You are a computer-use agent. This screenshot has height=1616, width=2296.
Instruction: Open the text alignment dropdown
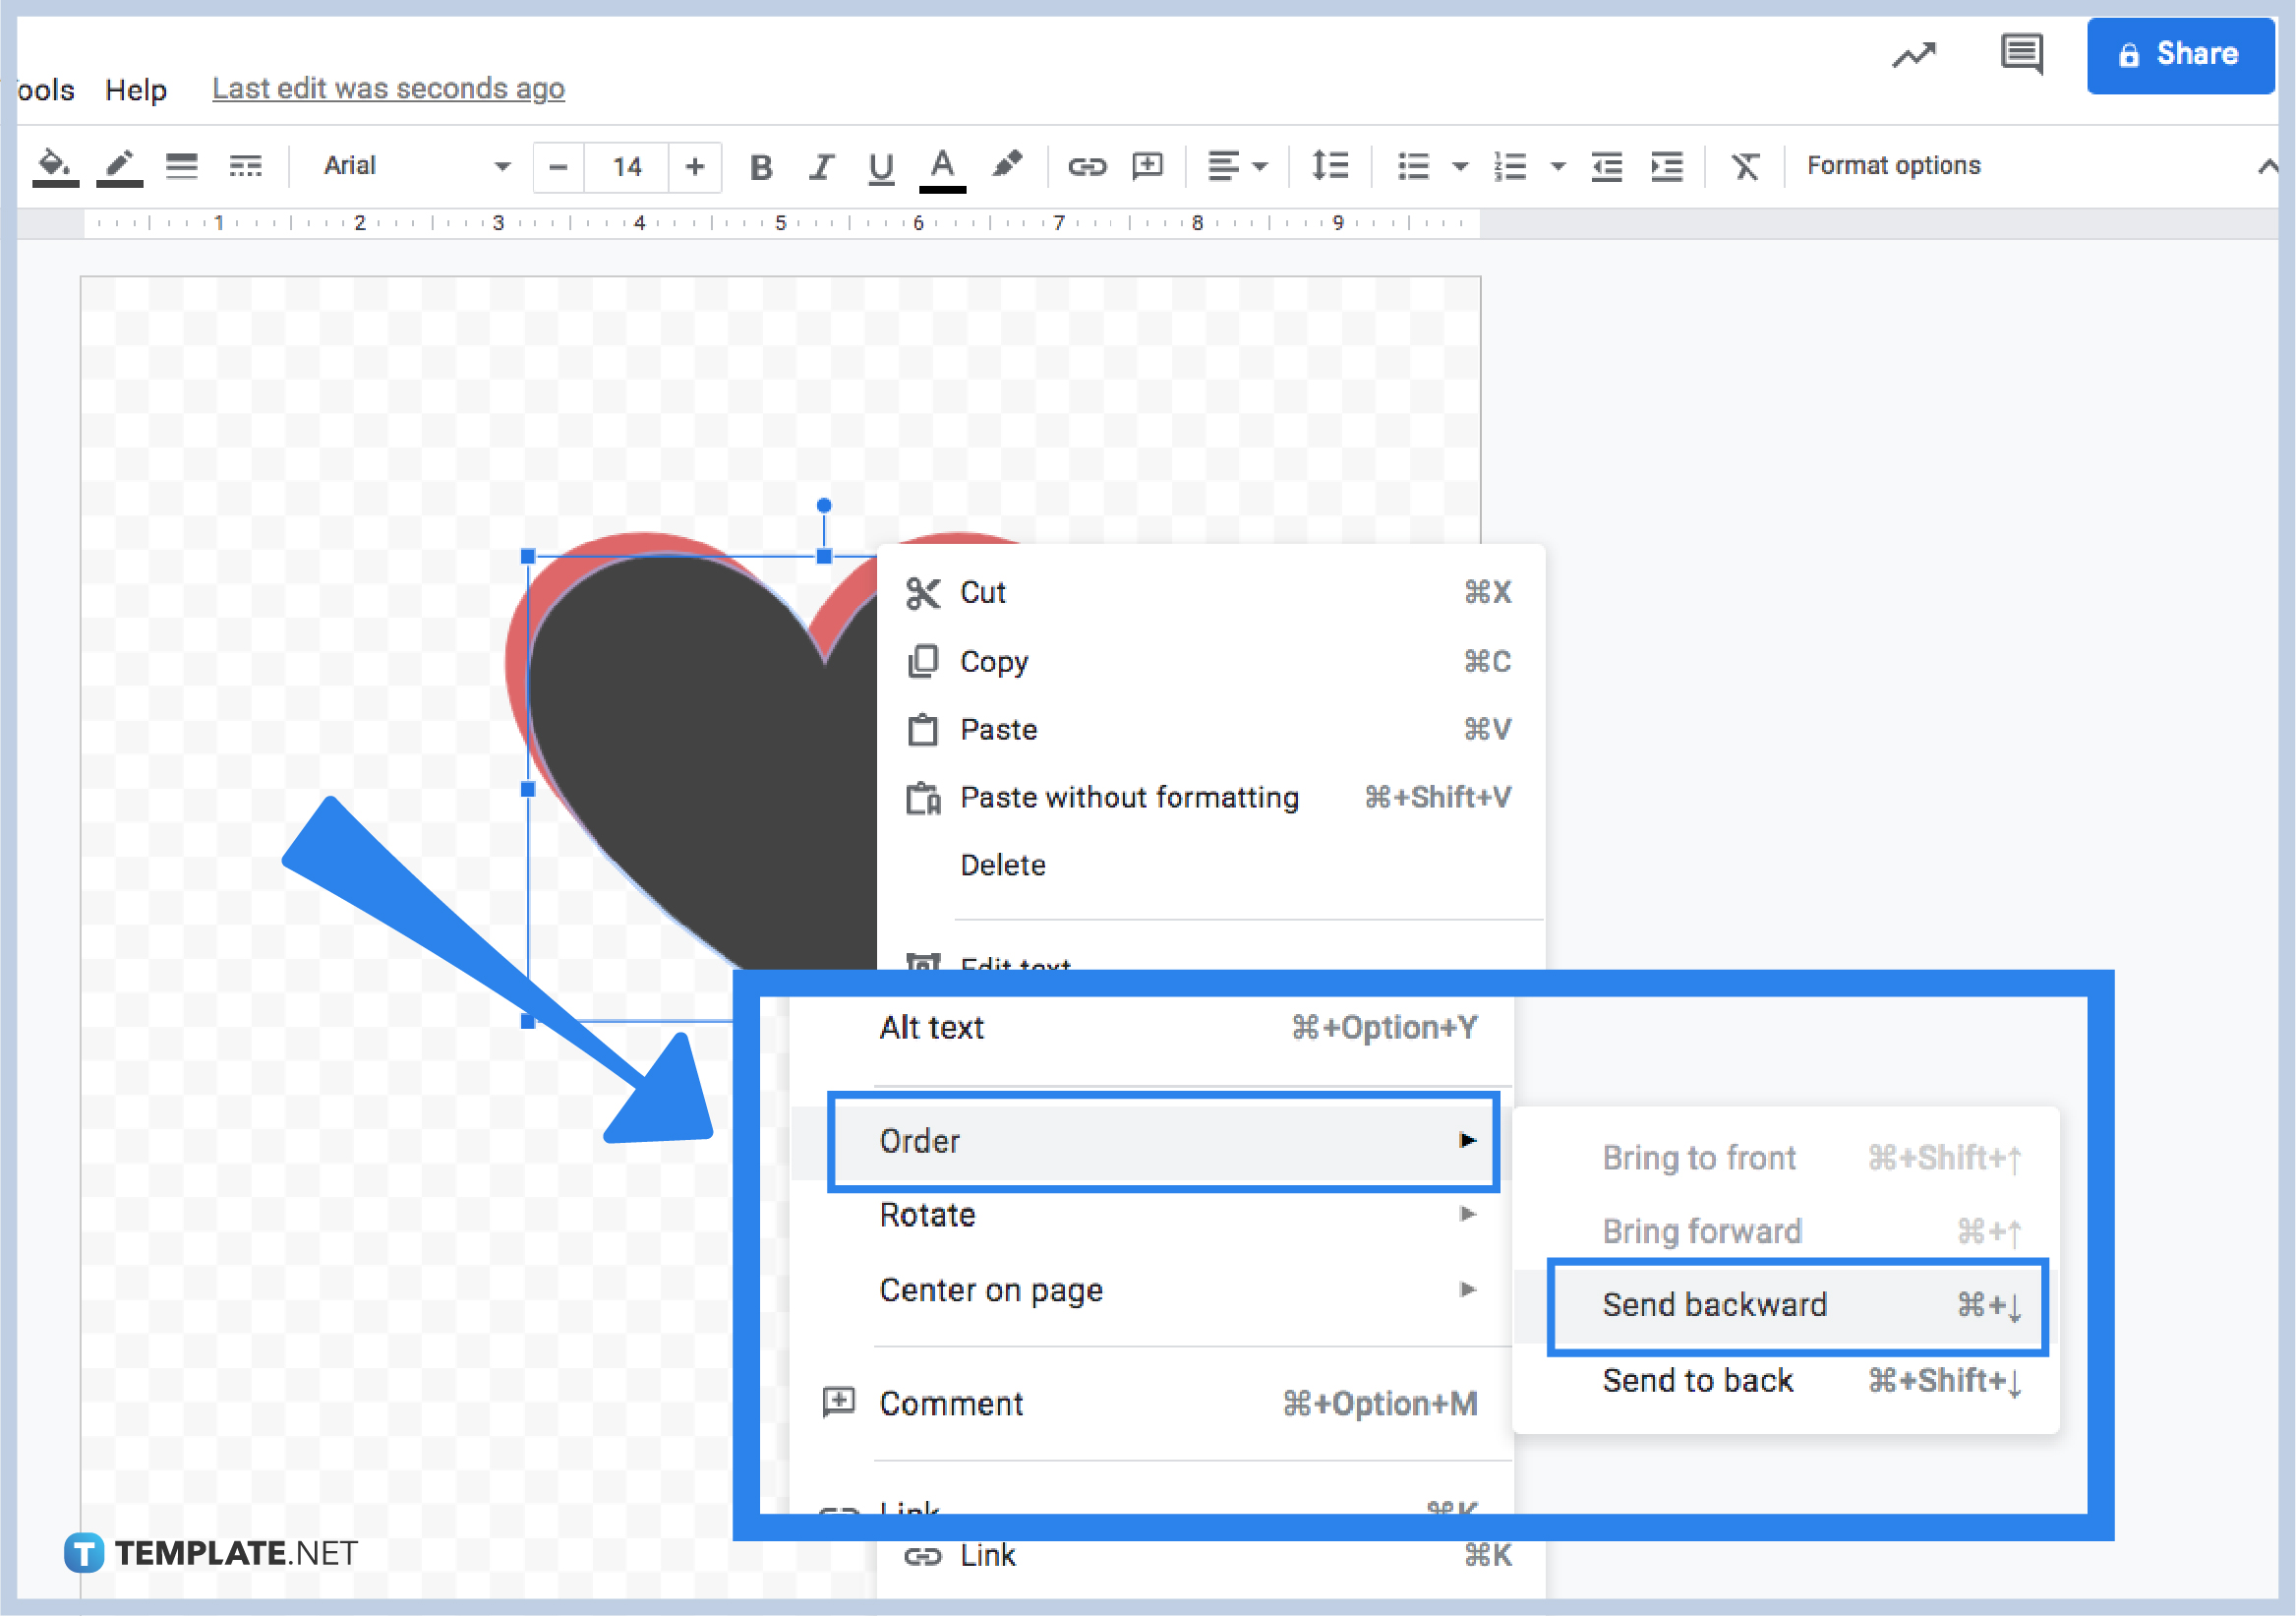pyautogui.click(x=1237, y=166)
